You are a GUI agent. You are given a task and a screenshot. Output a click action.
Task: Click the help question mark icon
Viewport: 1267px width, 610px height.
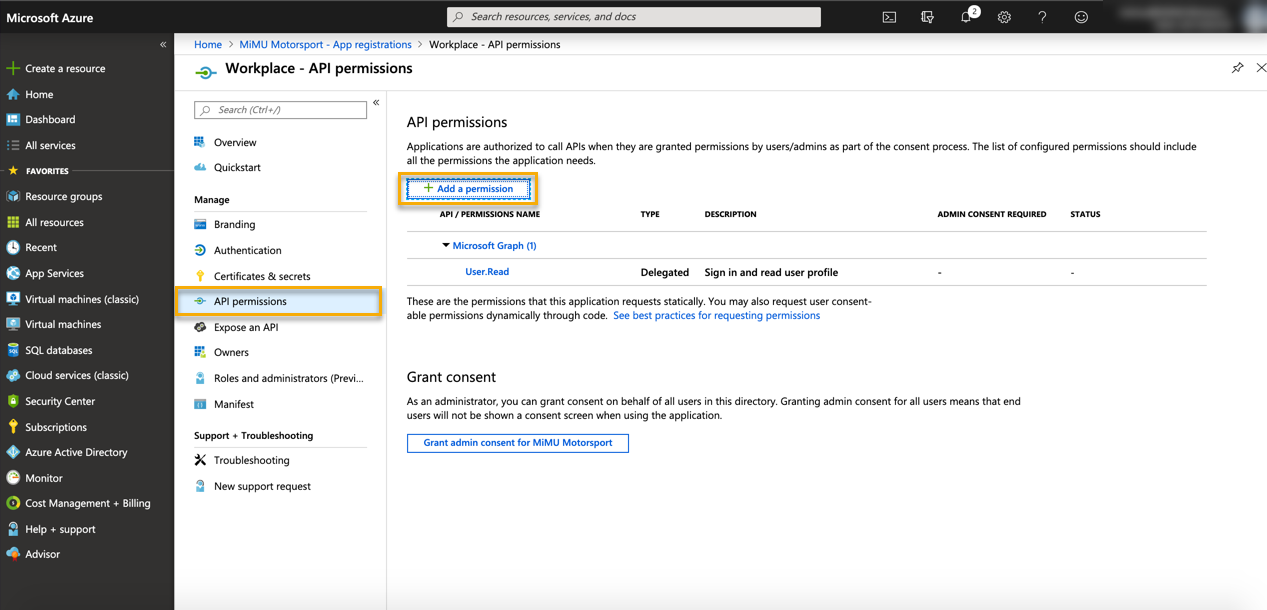coord(1042,17)
